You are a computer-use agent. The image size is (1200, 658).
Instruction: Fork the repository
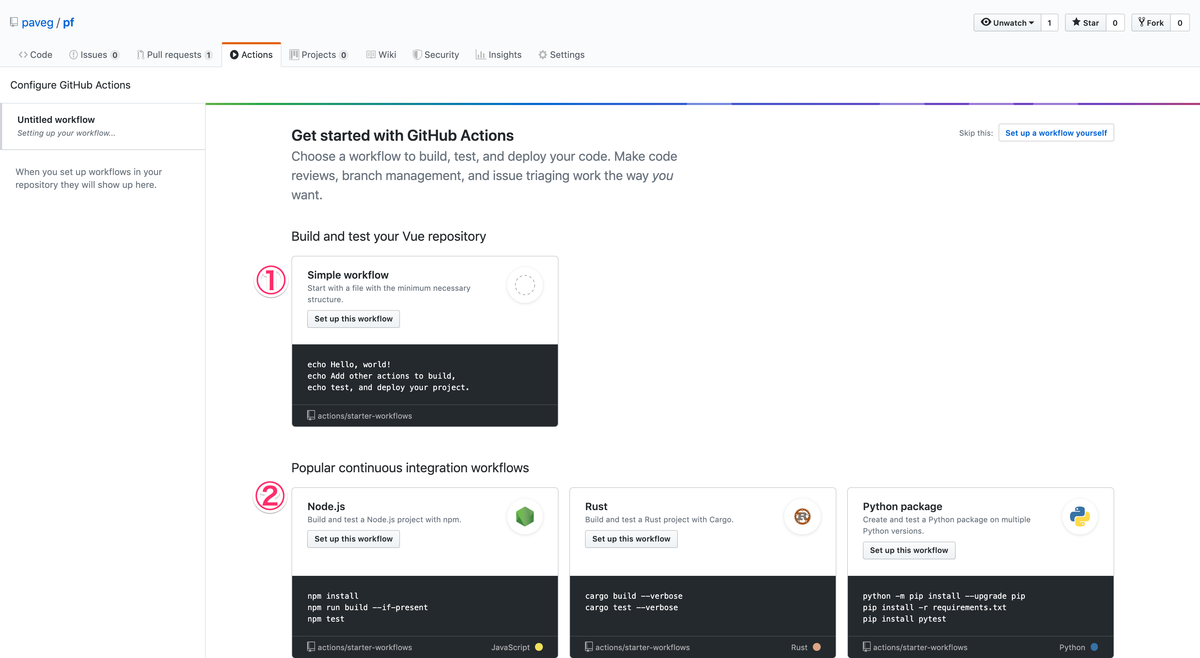pos(1151,22)
